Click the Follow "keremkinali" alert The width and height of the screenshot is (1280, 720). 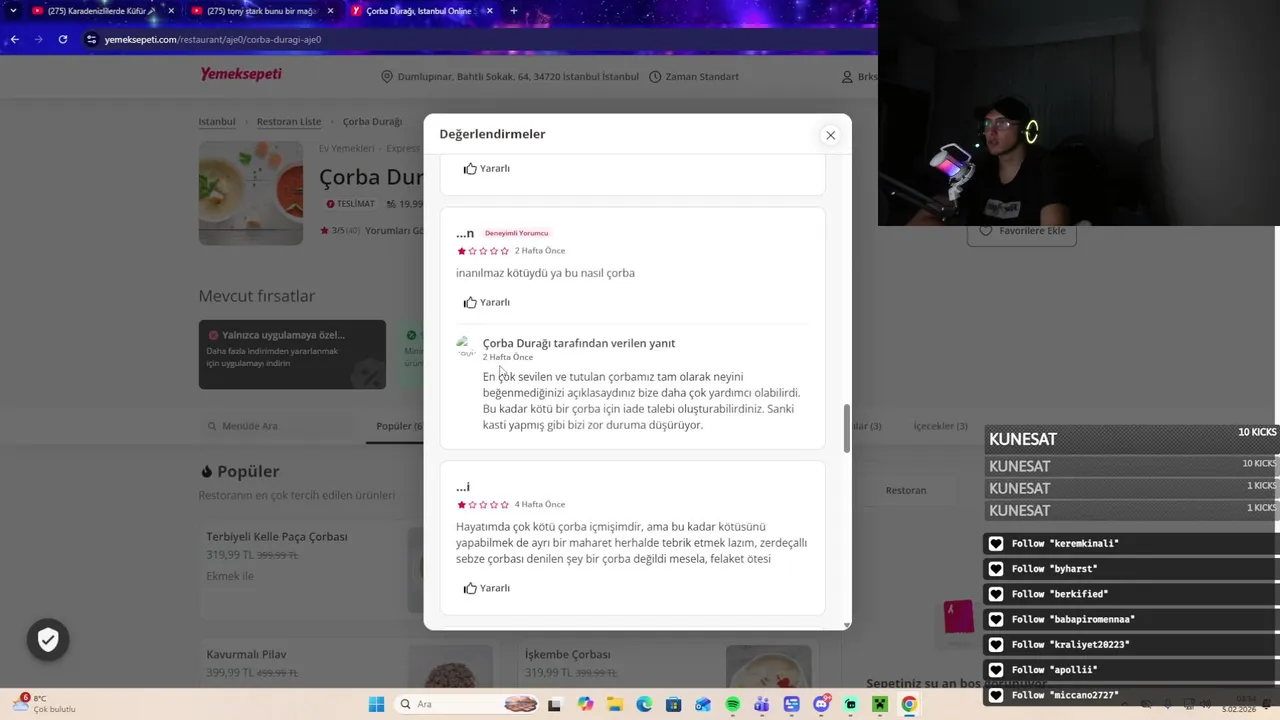(x=1131, y=544)
